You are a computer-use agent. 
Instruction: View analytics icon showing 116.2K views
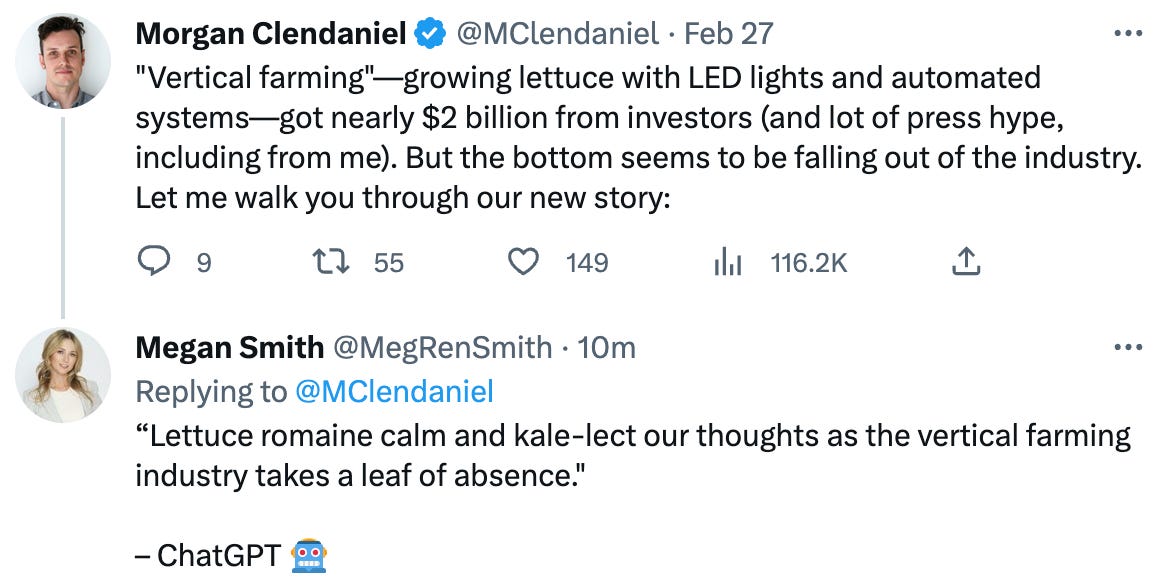click(726, 262)
